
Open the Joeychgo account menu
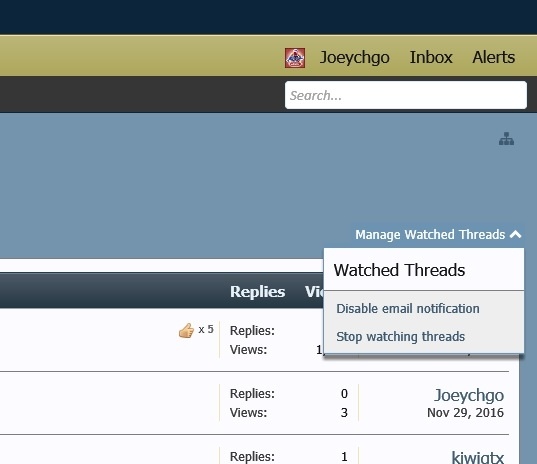coord(354,57)
